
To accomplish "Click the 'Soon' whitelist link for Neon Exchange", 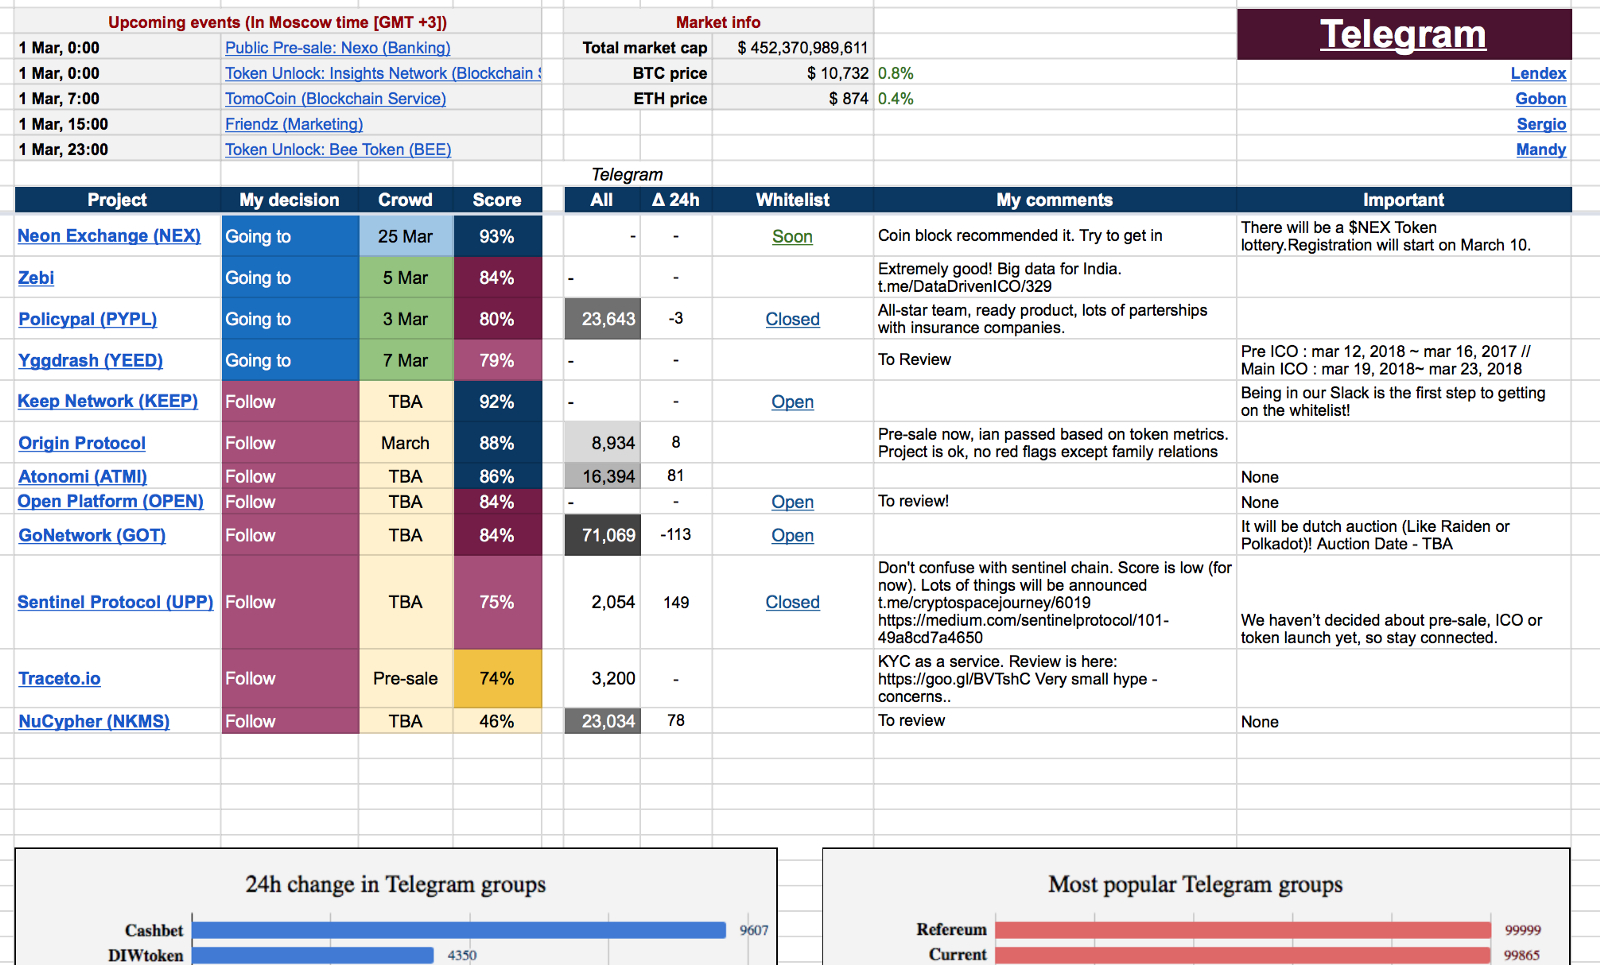I will pos(792,236).
